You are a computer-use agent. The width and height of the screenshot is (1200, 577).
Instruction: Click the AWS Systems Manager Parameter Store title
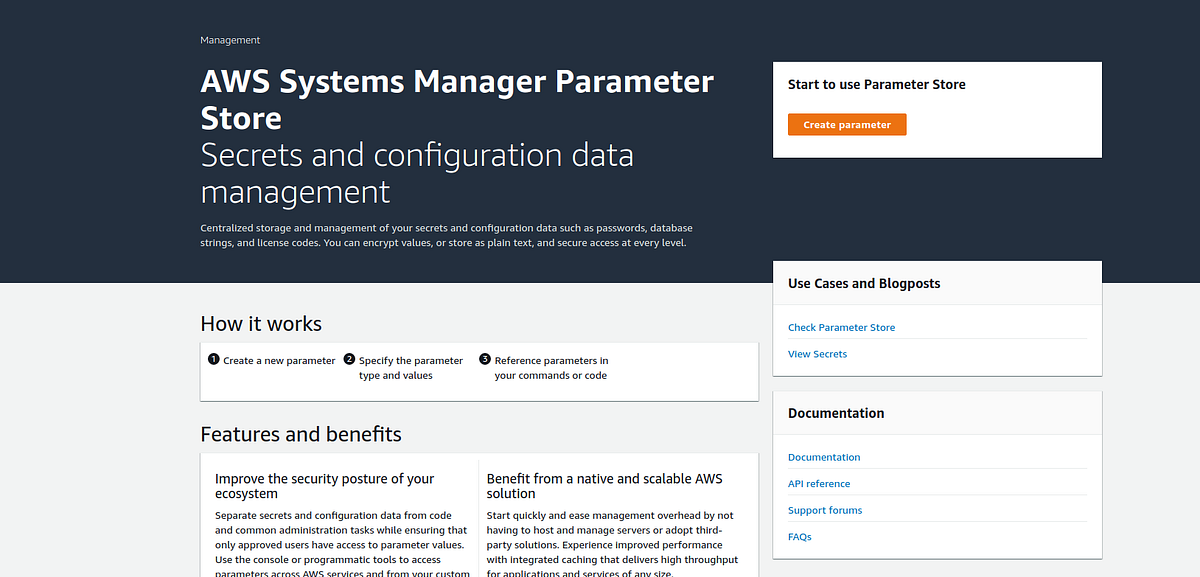point(456,98)
